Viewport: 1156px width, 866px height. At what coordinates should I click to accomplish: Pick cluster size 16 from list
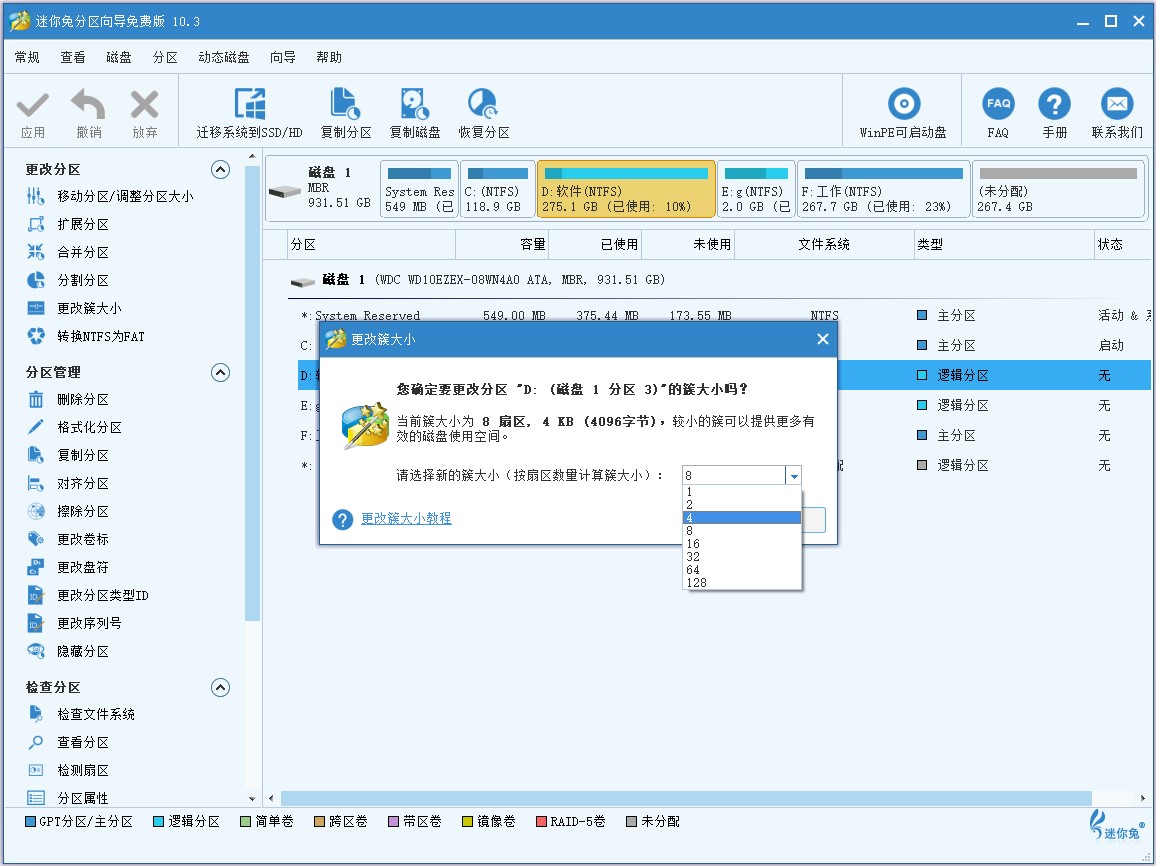click(x=742, y=544)
